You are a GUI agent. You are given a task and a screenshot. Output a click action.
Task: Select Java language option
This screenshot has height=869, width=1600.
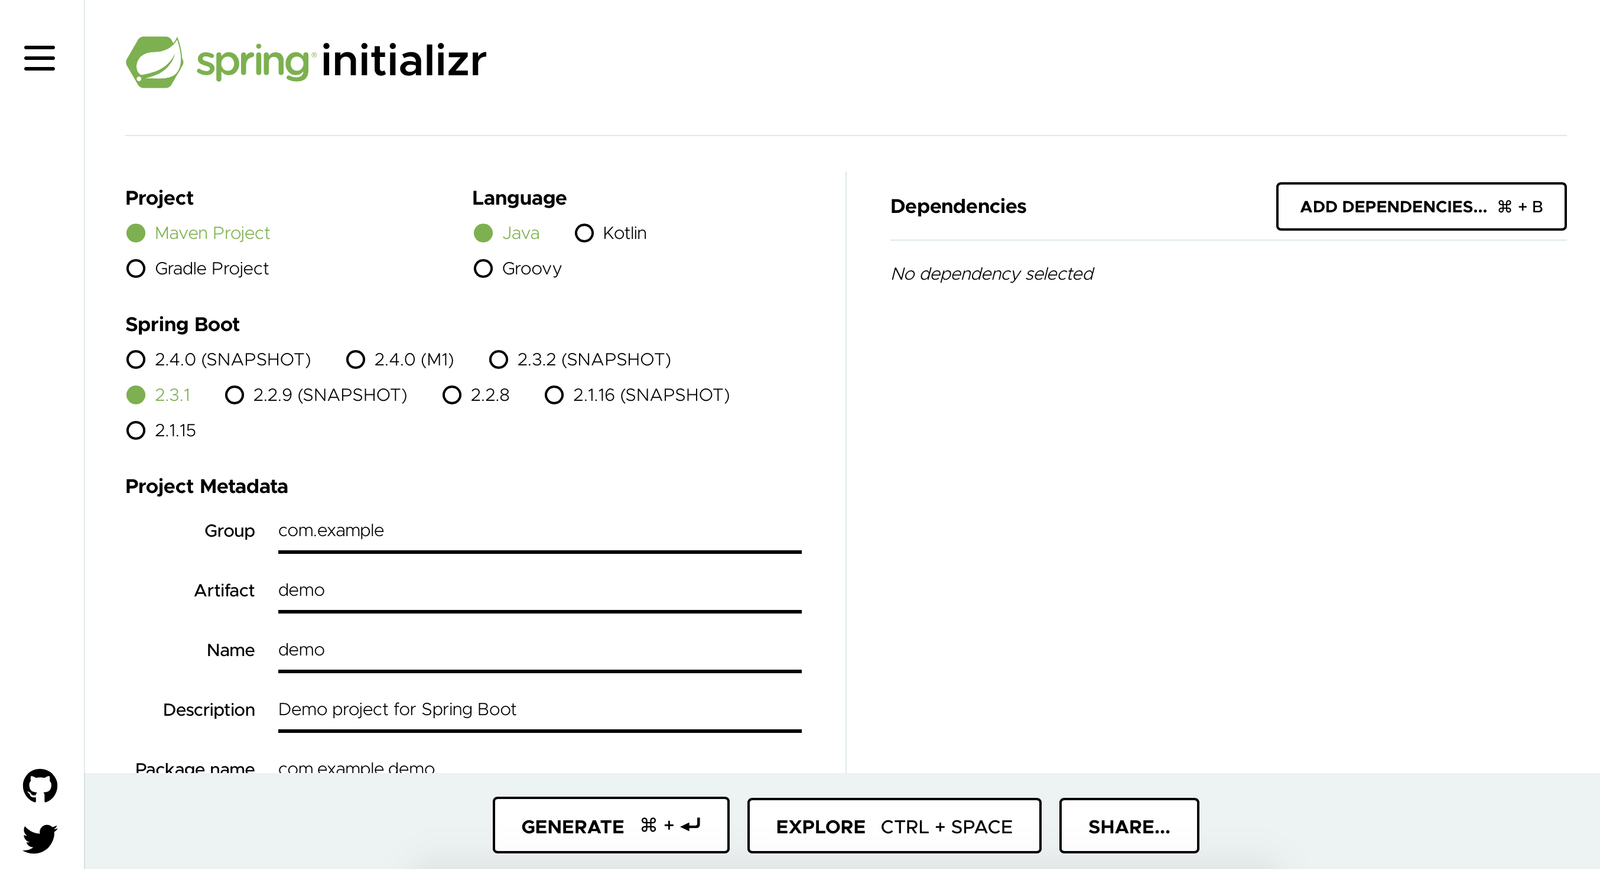coord(507,233)
